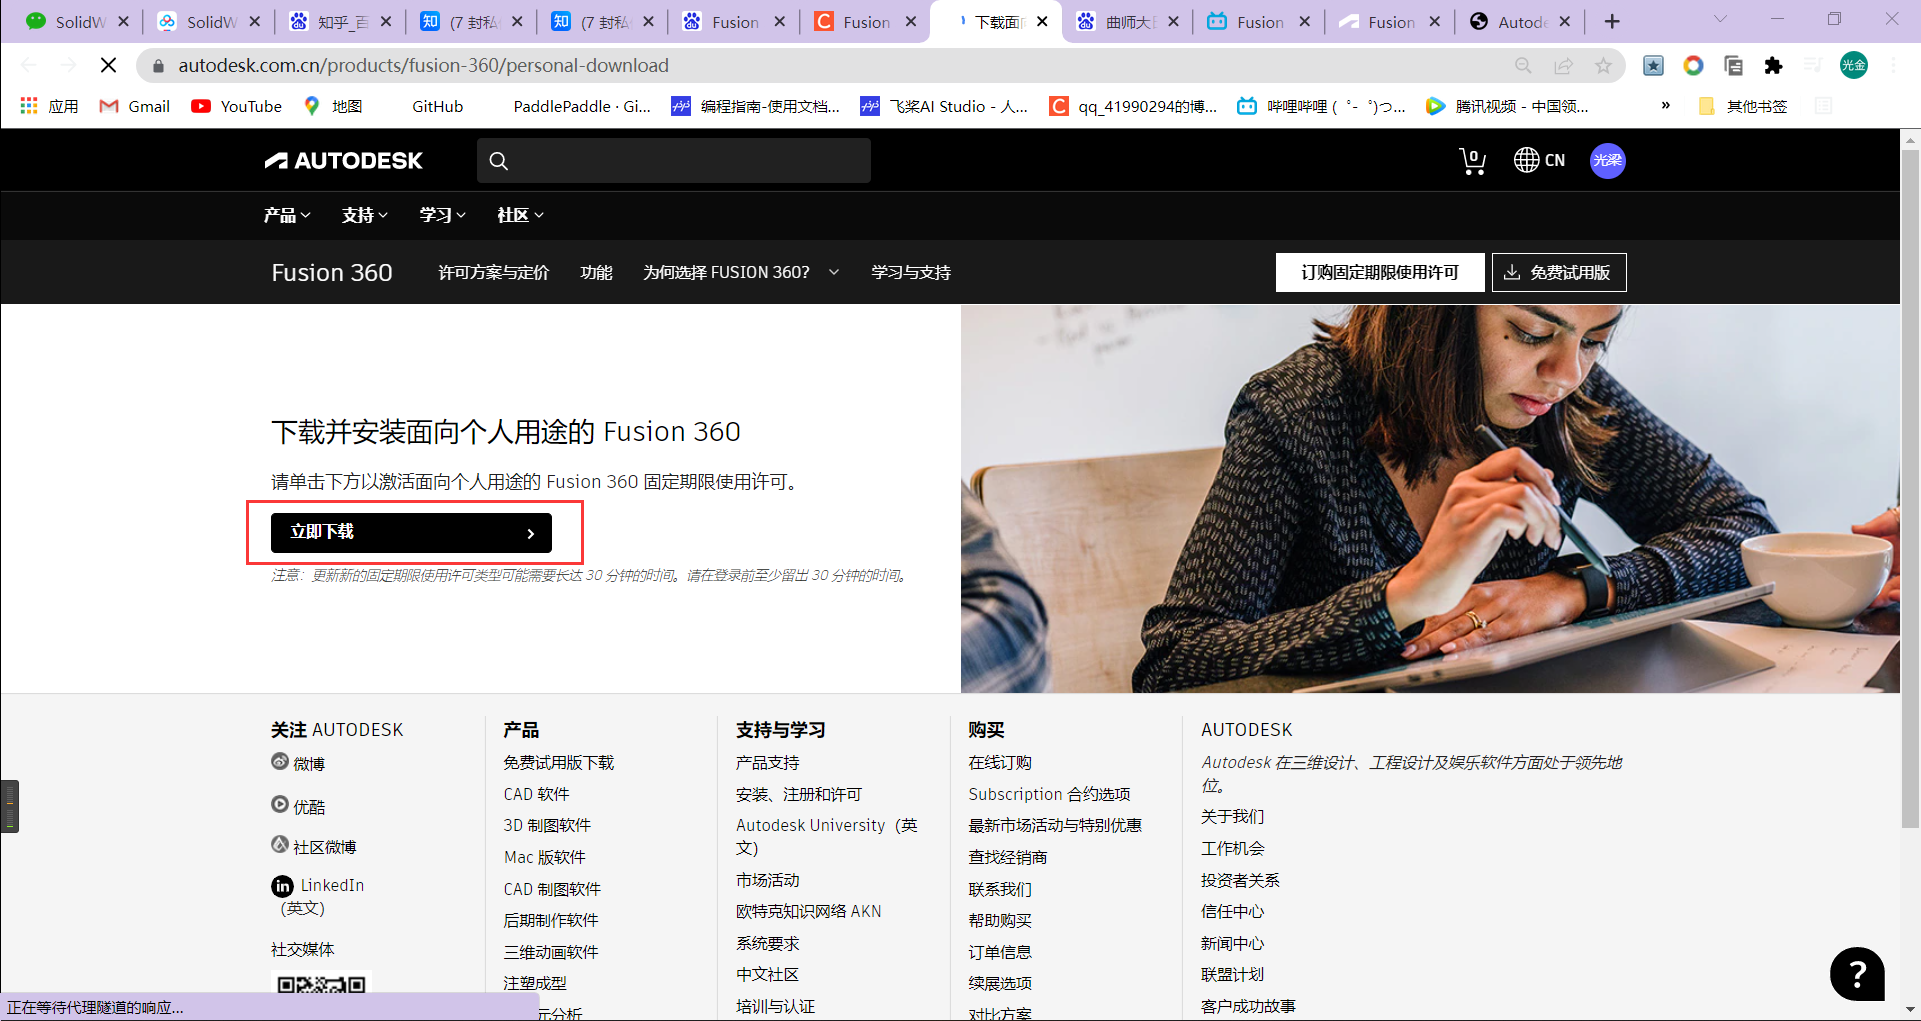Click the YouTube bookmark icon
Image resolution: width=1921 pixels, height=1021 pixels.
click(x=202, y=106)
